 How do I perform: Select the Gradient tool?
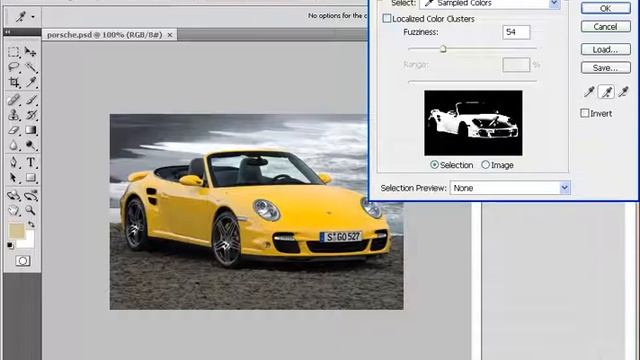pos(31,130)
